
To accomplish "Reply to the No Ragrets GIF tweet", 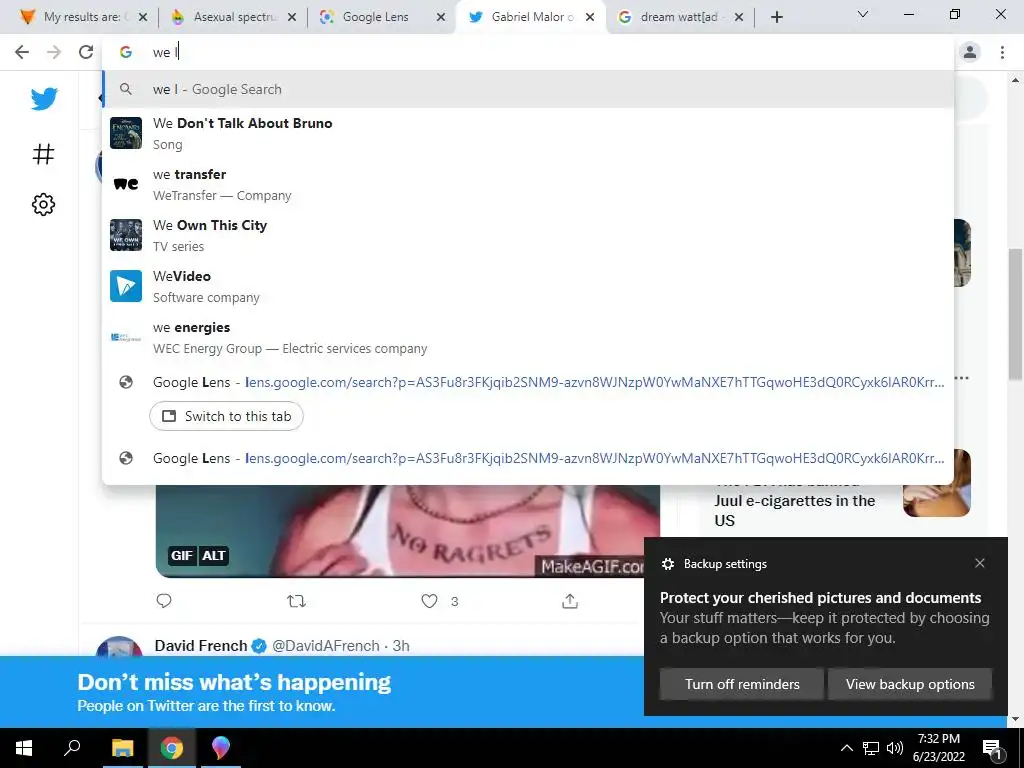I will 164,601.
